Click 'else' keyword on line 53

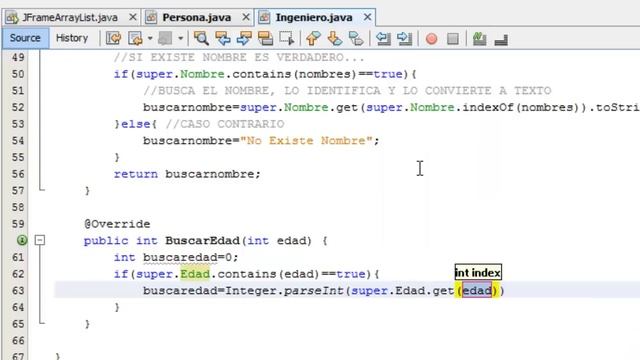[x=136, y=124]
